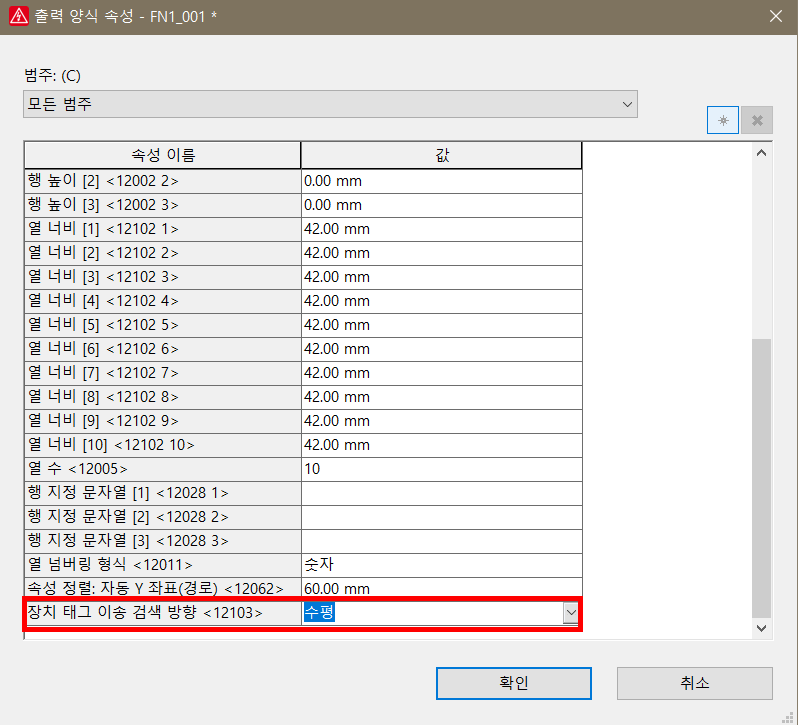Close the 출력 양식 속성 dialog
Image resolution: width=798 pixels, height=725 pixels.
click(776, 16)
